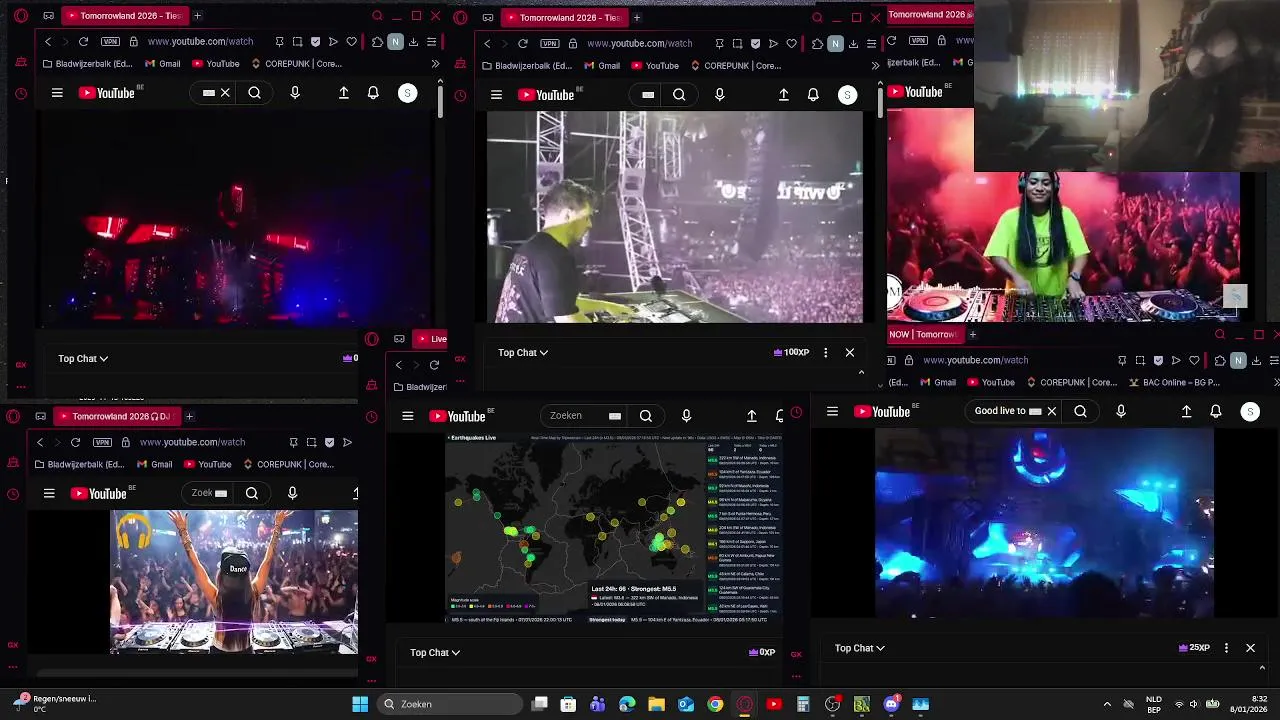Open Bladwijzerbalk folder in bottom-left window

point(78,464)
